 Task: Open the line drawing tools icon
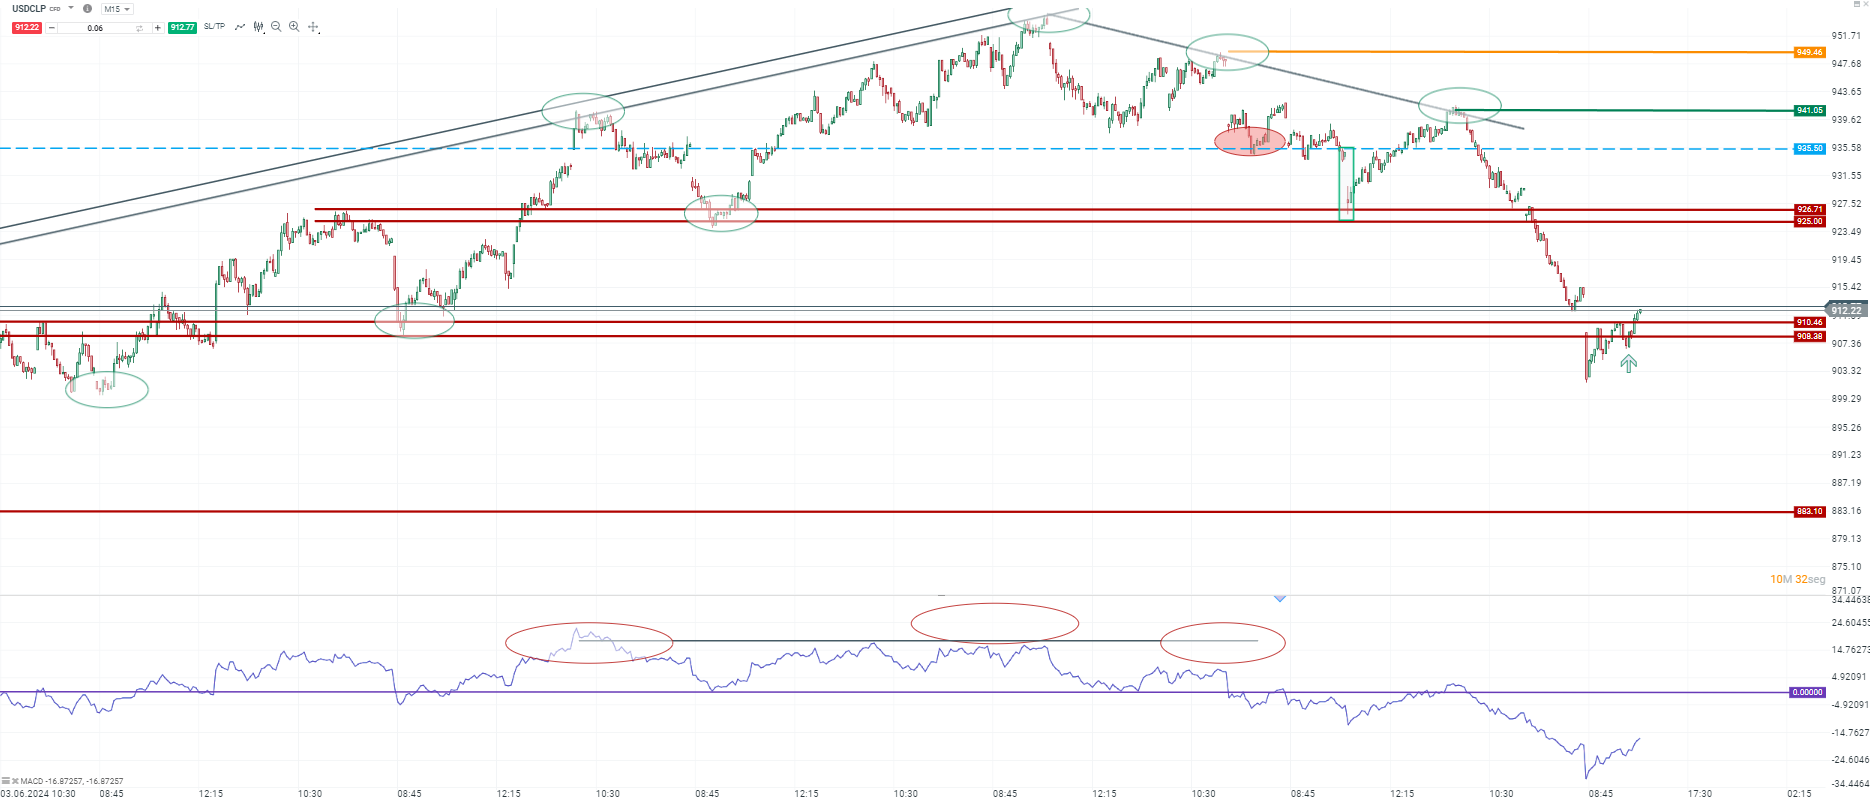240,27
